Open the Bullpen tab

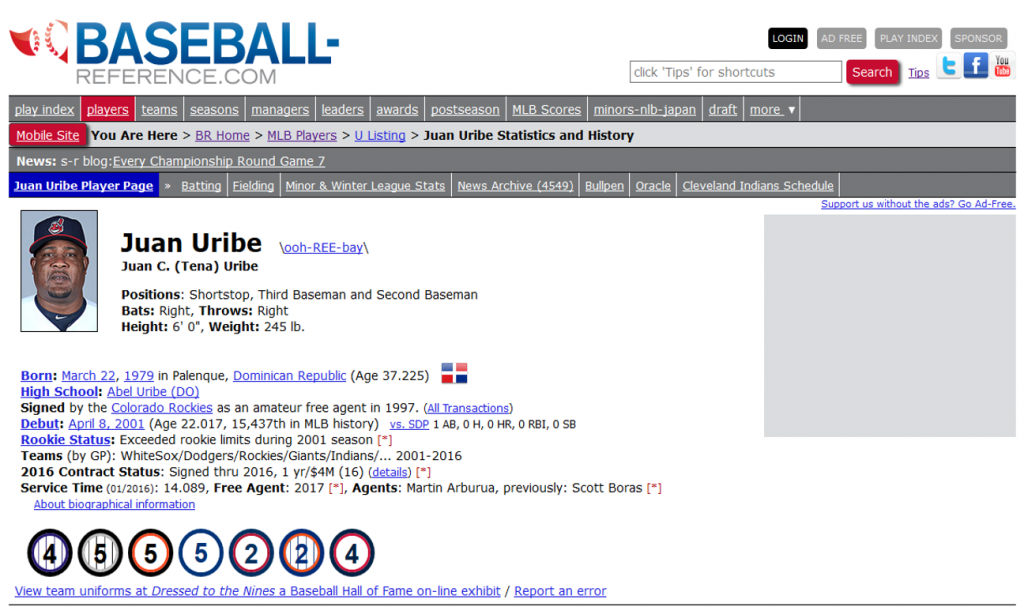[604, 186]
